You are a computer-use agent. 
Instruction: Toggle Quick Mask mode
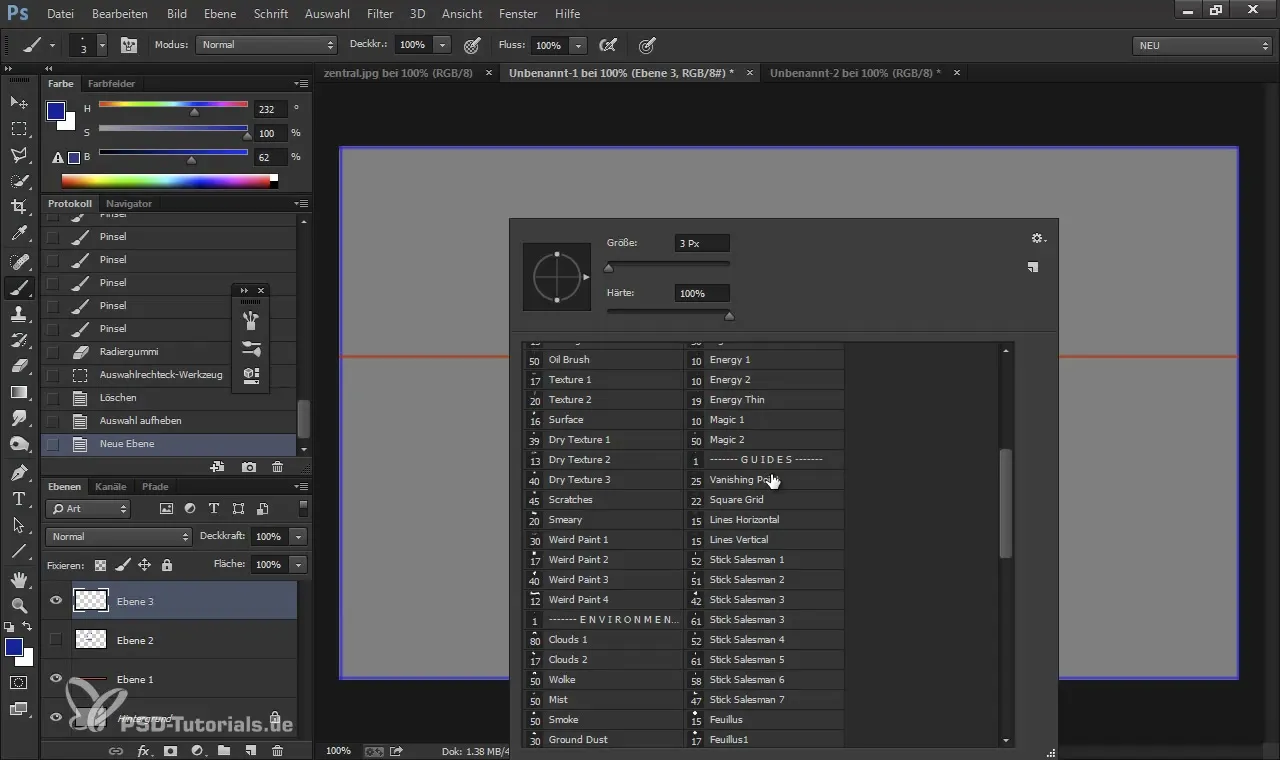[19, 683]
